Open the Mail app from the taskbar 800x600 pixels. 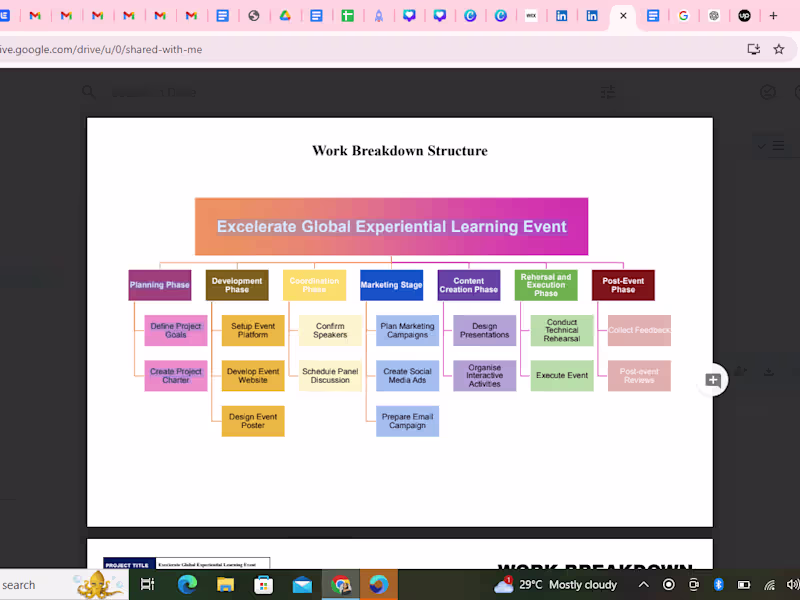pyautogui.click(x=302, y=584)
